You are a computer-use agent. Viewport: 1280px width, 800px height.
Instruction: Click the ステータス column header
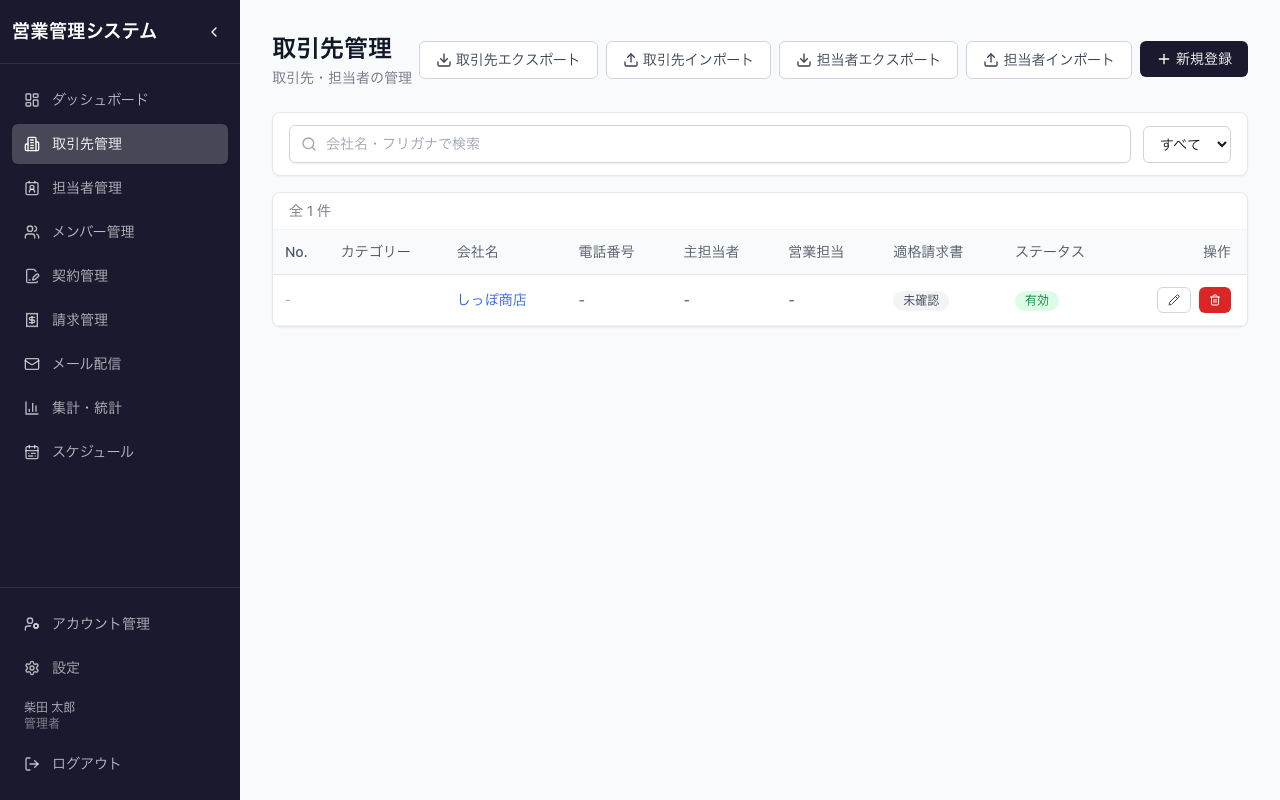point(1050,252)
